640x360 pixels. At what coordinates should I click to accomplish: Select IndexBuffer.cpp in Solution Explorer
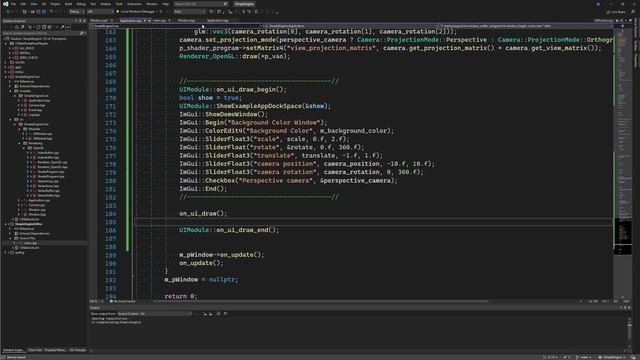pos(48,153)
